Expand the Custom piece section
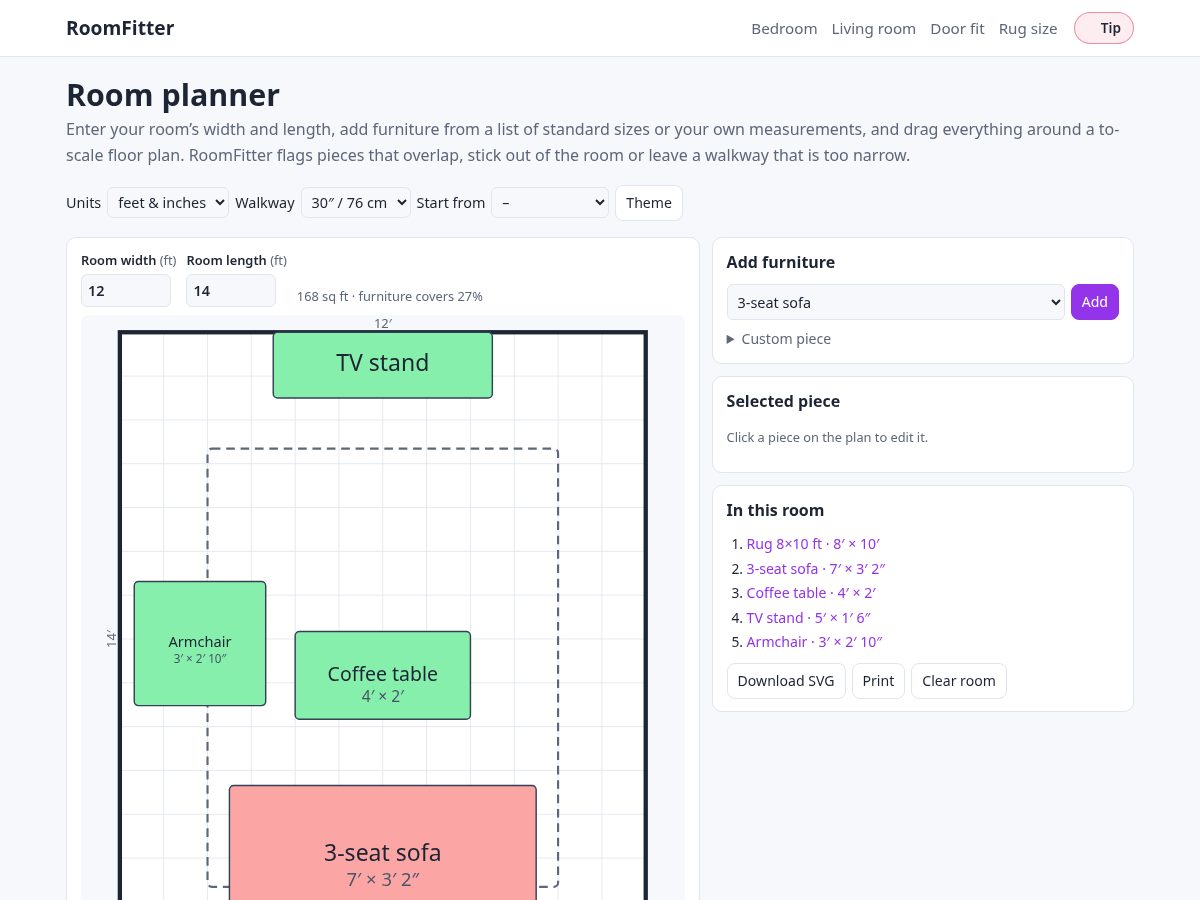The width and height of the screenshot is (1200, 900). tap(779, 339)
